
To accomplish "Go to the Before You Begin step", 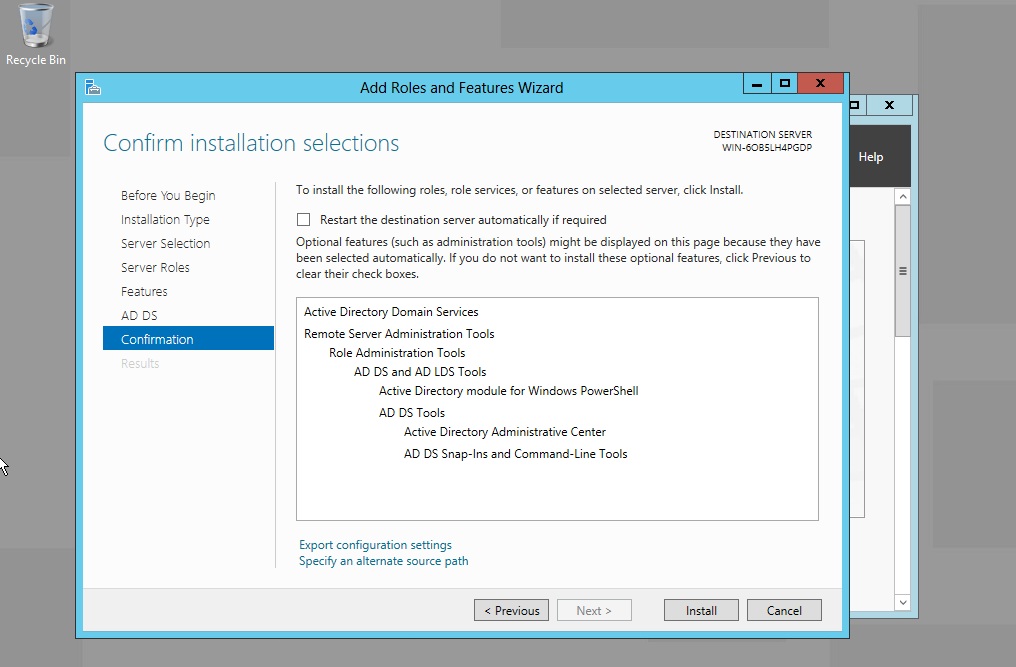I will coord(168,196).
